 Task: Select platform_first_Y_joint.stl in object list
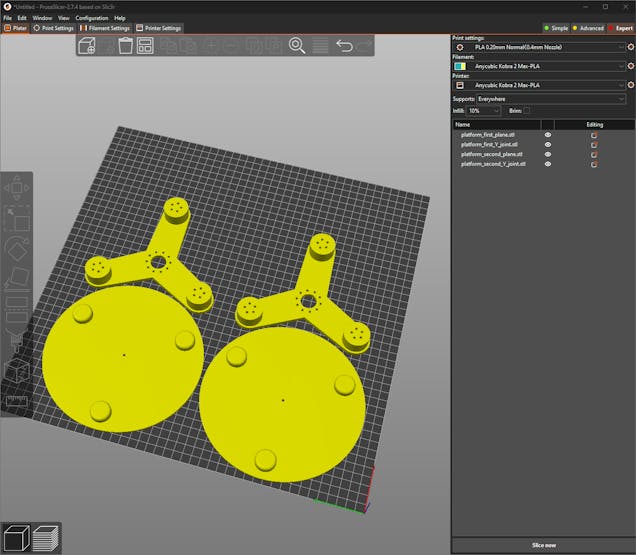(x=487, y=144)
